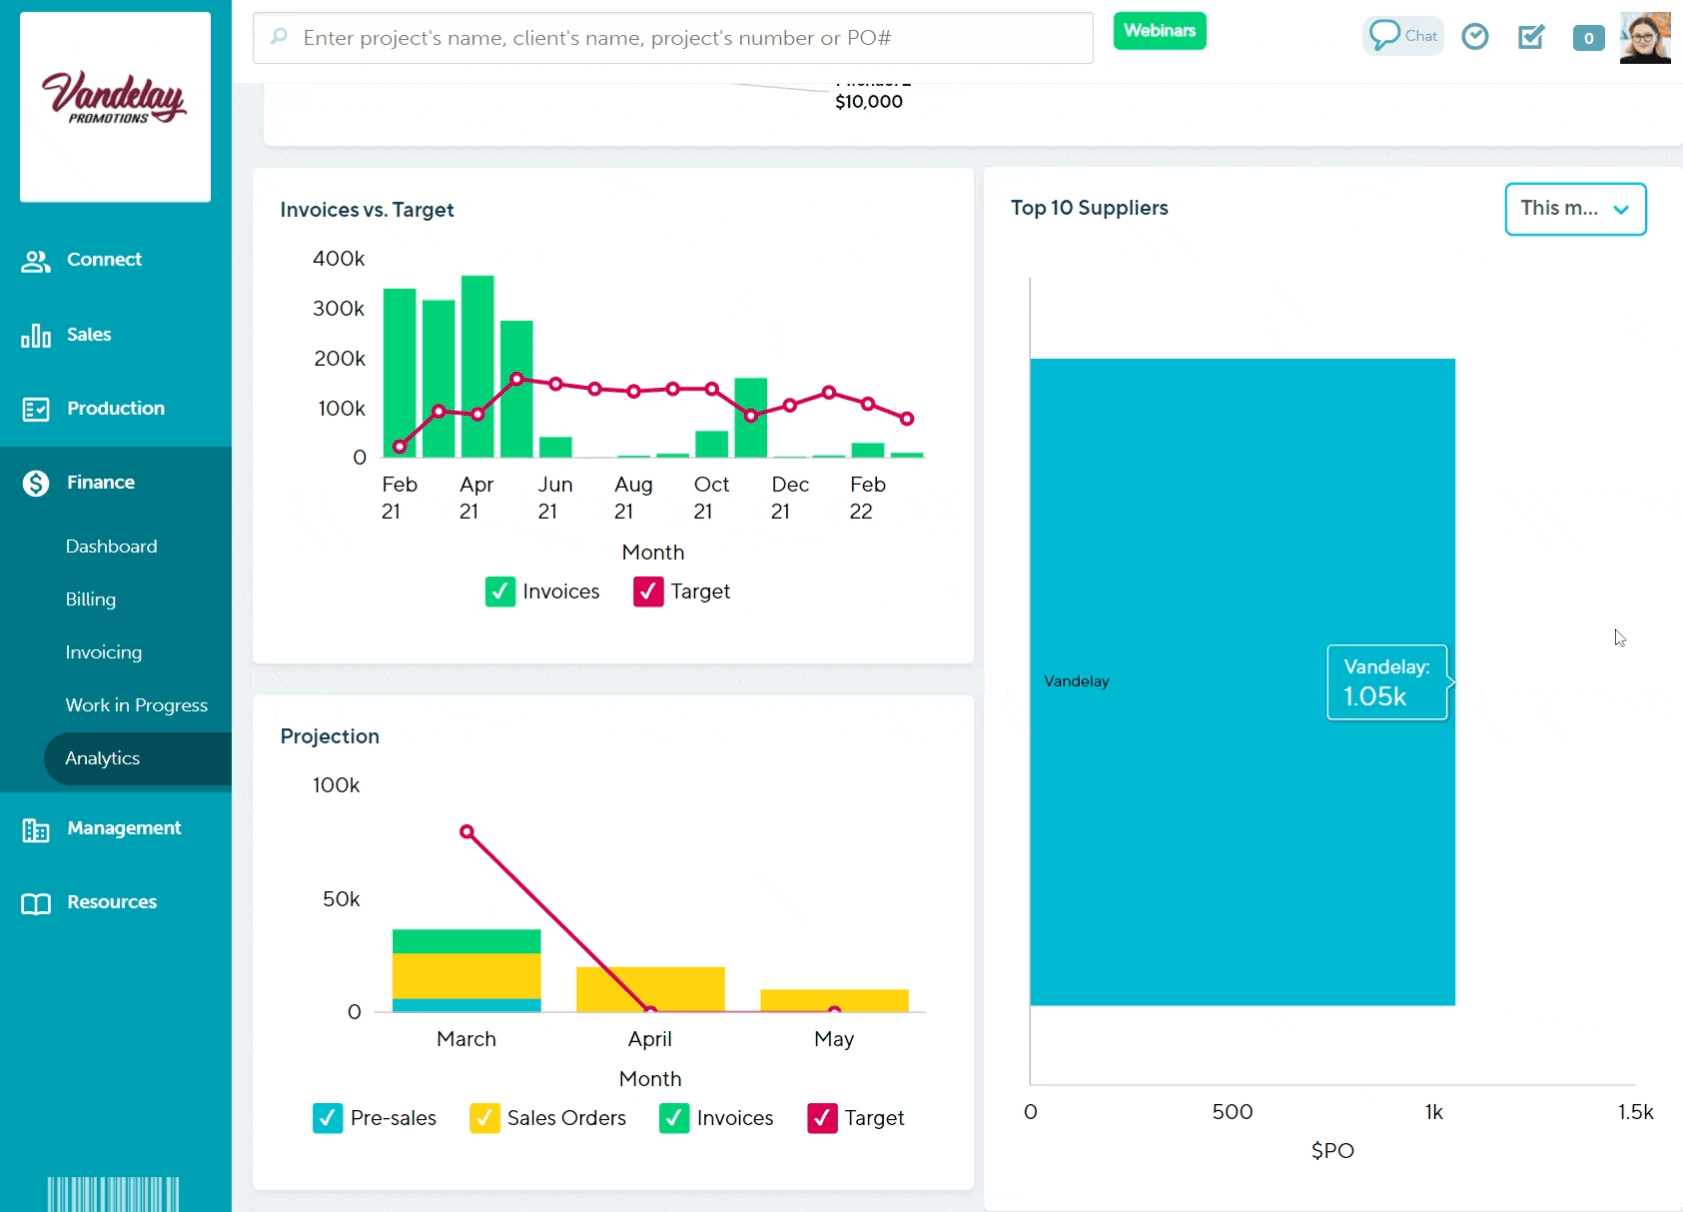Screen dimensions: 1683x1212
Task: Click the user profile avatar
Action: coord(1644,38)
